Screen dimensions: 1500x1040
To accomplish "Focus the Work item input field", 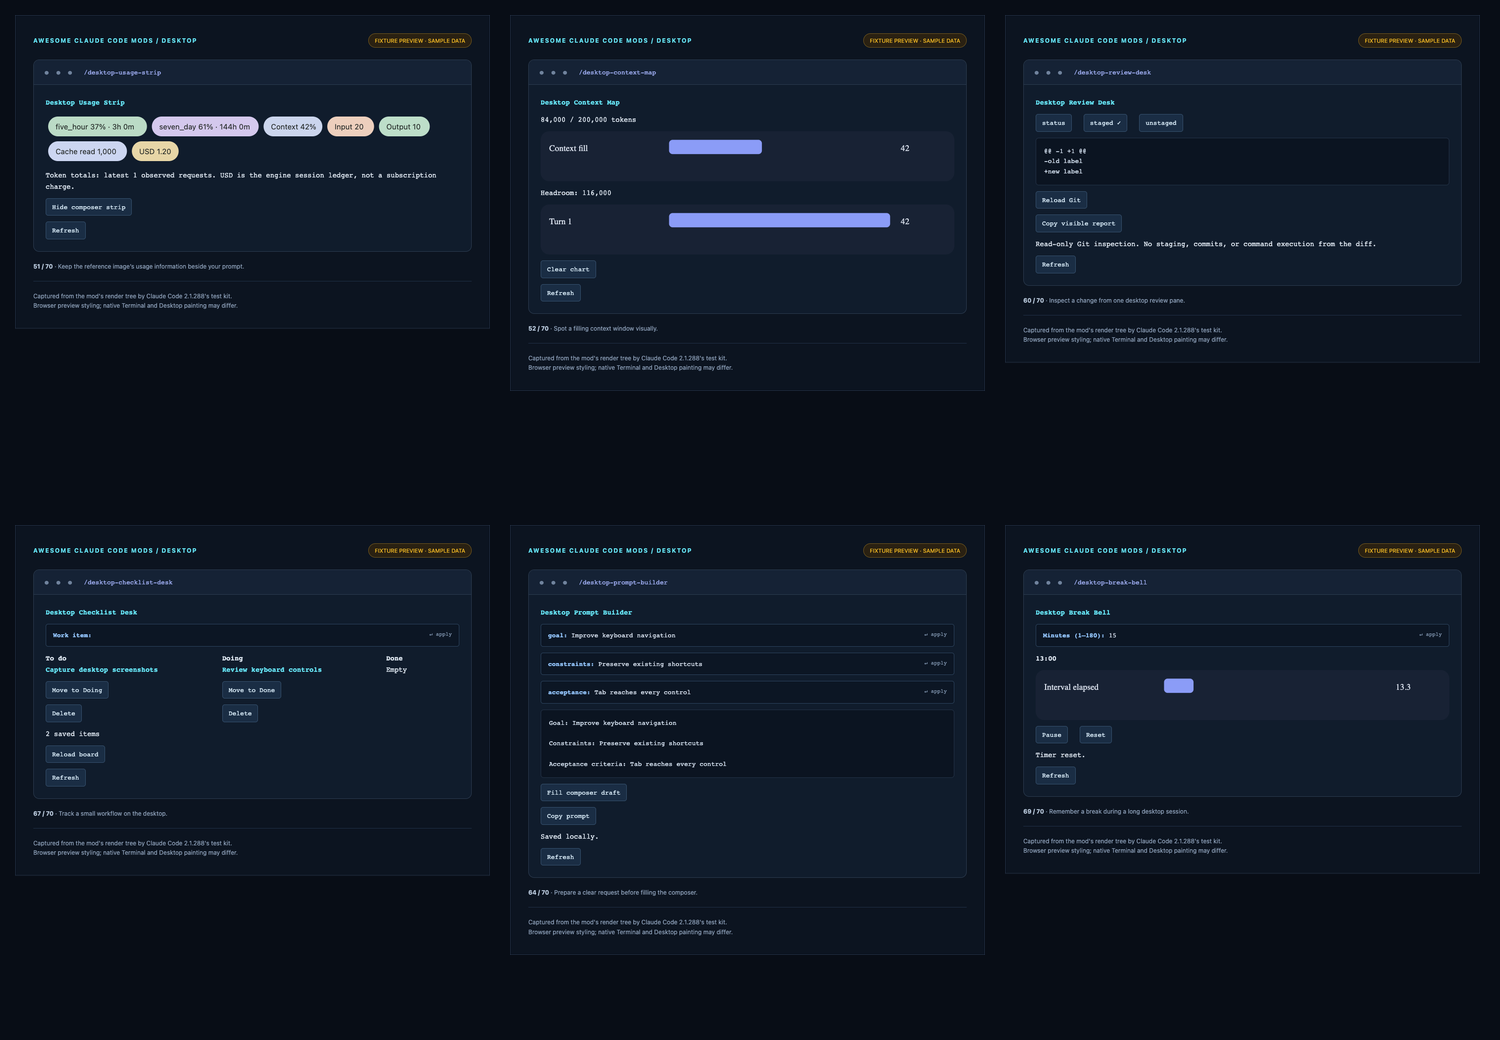I will pos(252,635).
